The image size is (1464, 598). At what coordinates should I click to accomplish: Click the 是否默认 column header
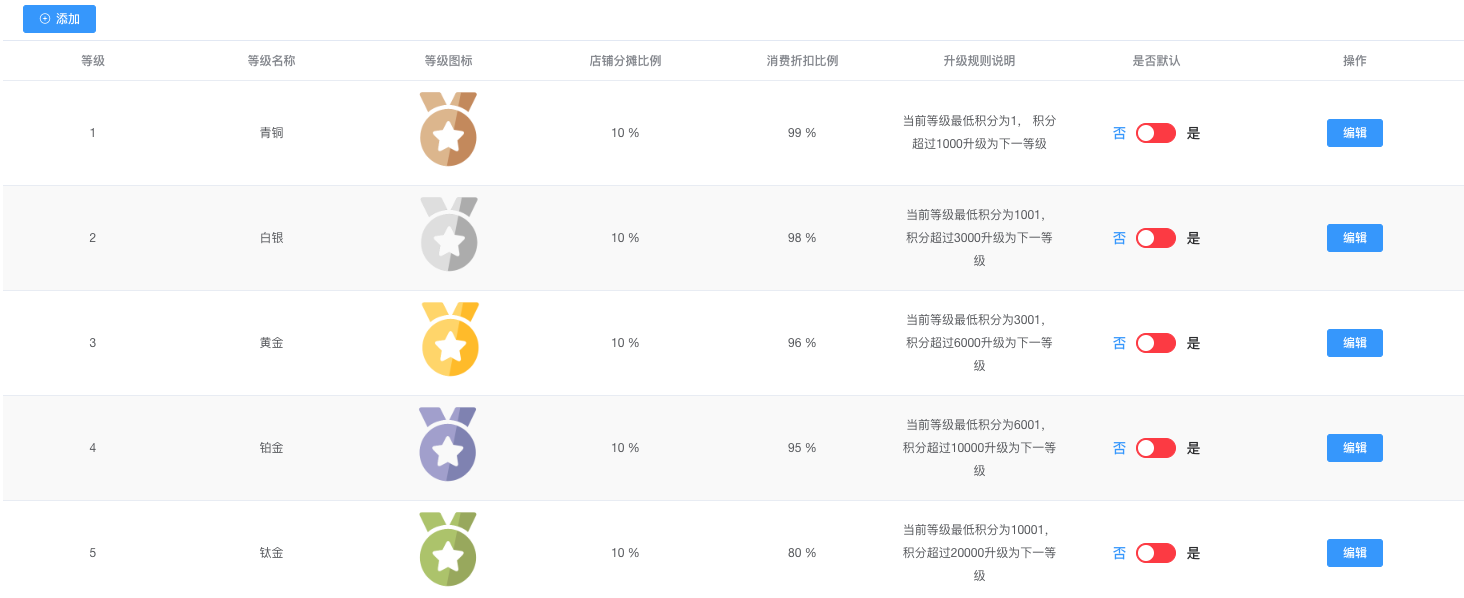pos(1156,61)
